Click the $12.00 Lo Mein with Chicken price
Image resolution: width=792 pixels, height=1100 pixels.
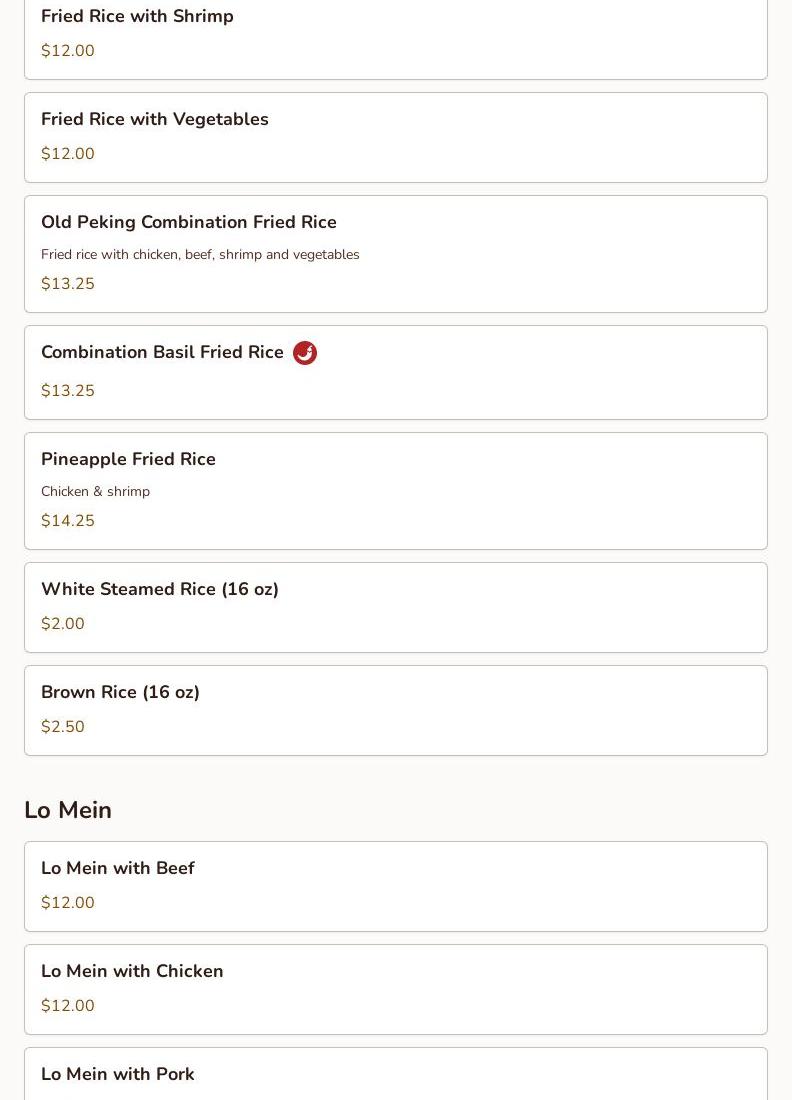click(68, 1006)
